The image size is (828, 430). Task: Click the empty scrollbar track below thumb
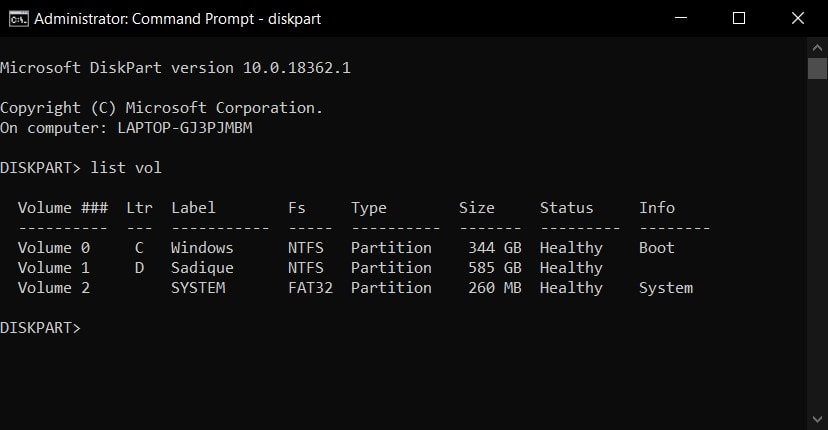[817, 243]
